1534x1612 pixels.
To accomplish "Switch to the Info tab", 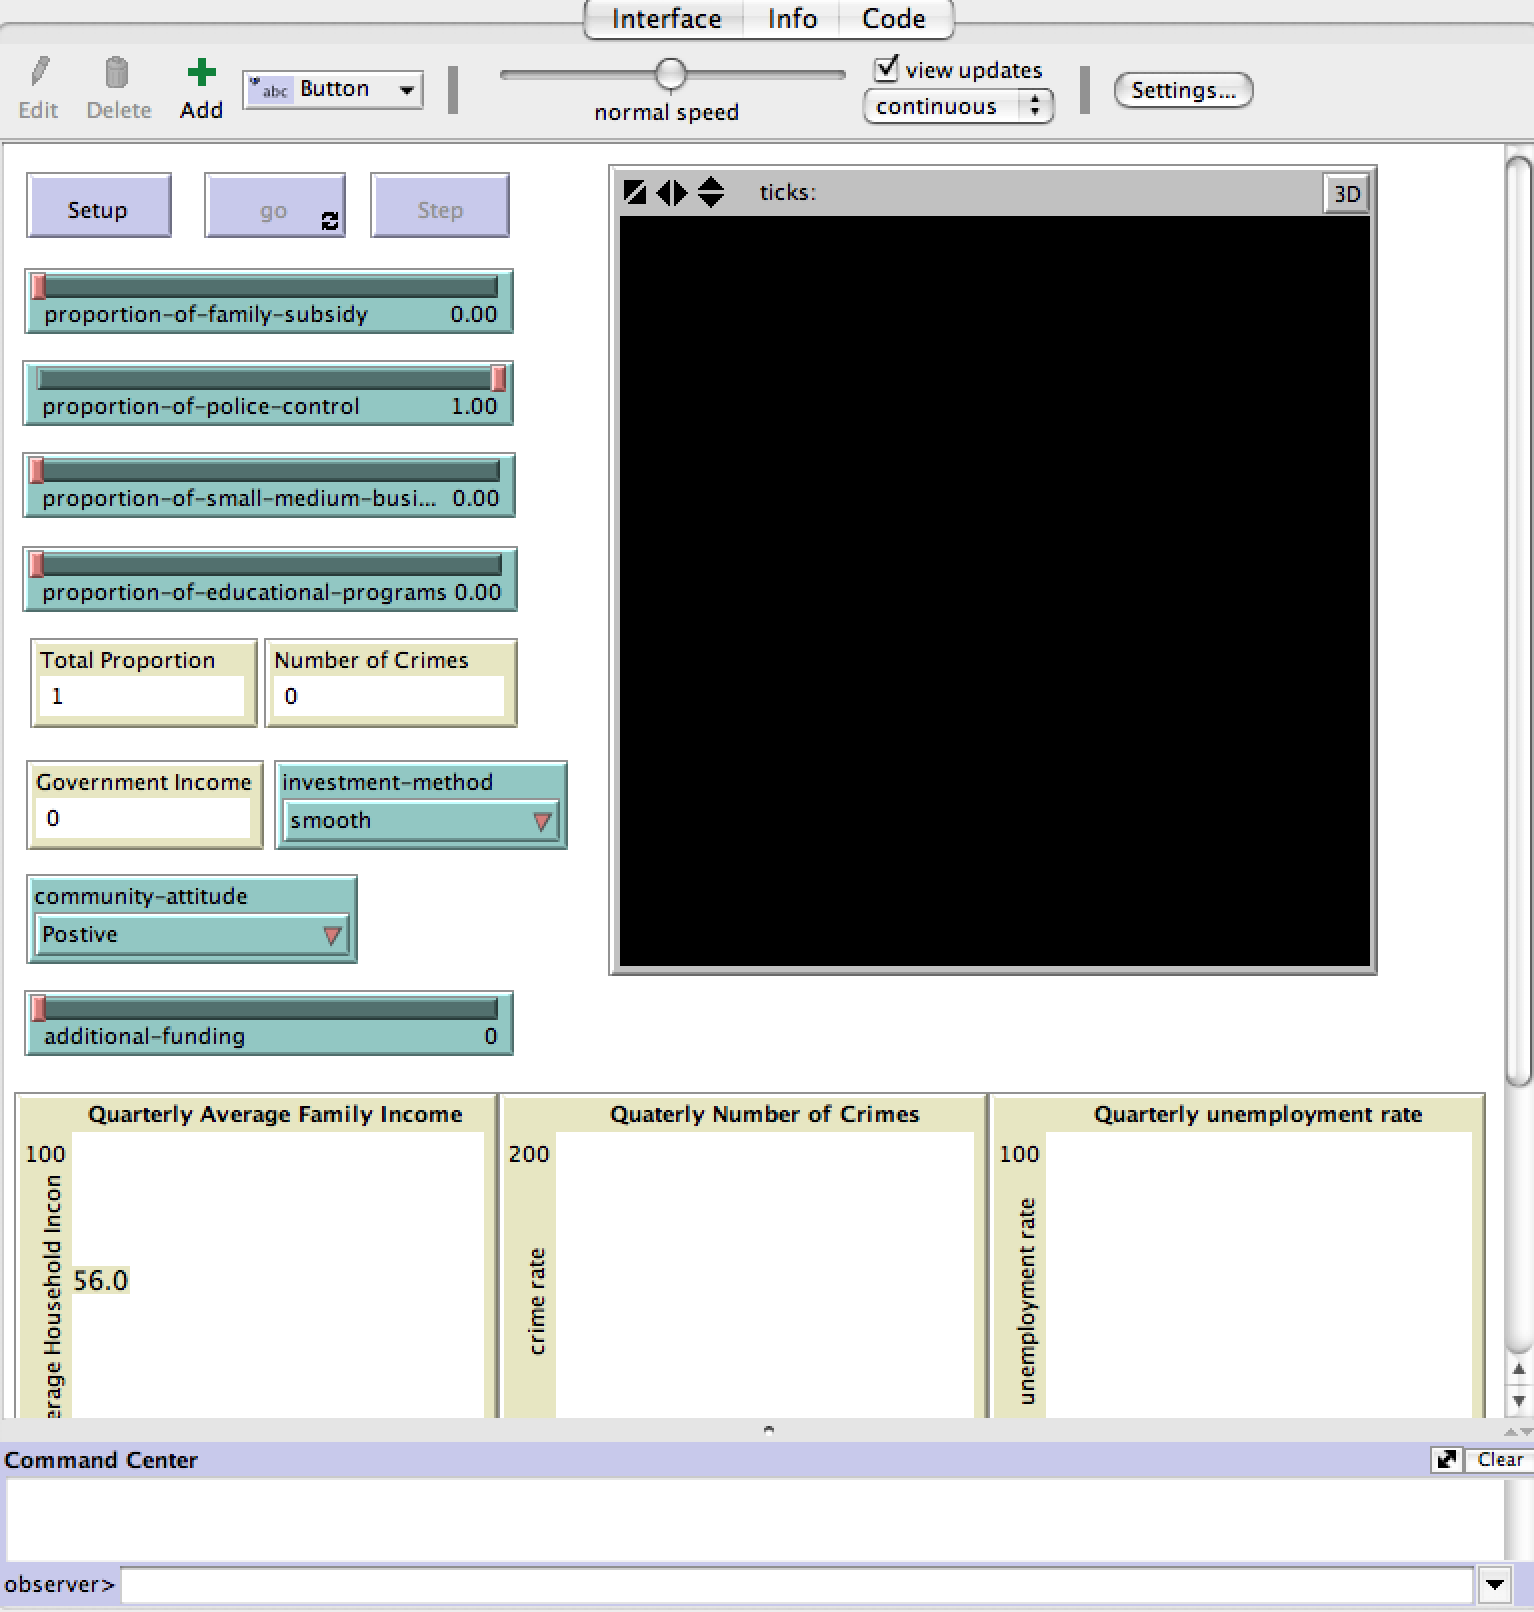I will (792, 19).
